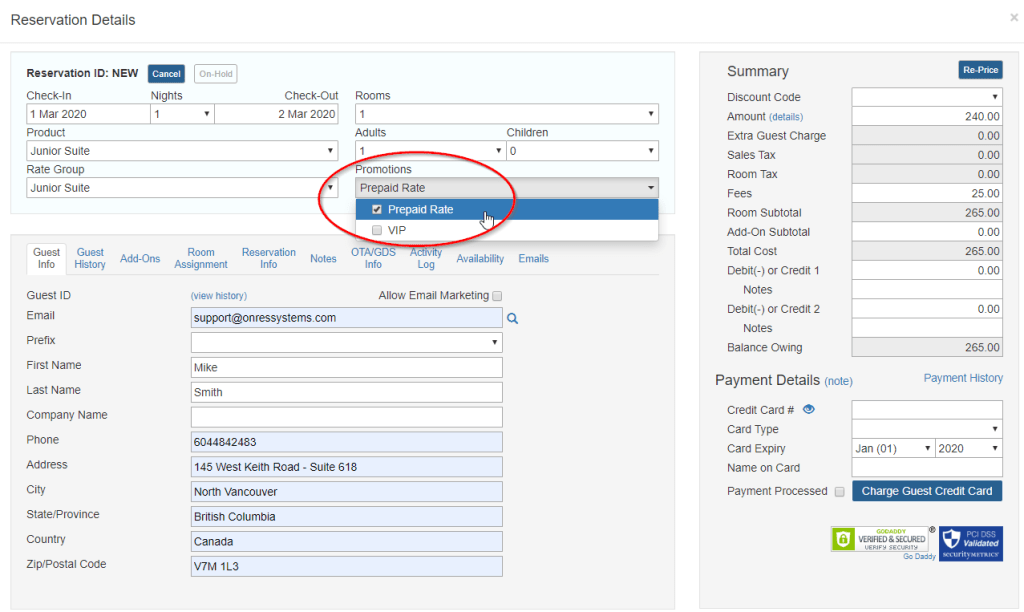Toggle the Payment Processed checkbox
This screenshot has height=612, width=1024.
840,491
